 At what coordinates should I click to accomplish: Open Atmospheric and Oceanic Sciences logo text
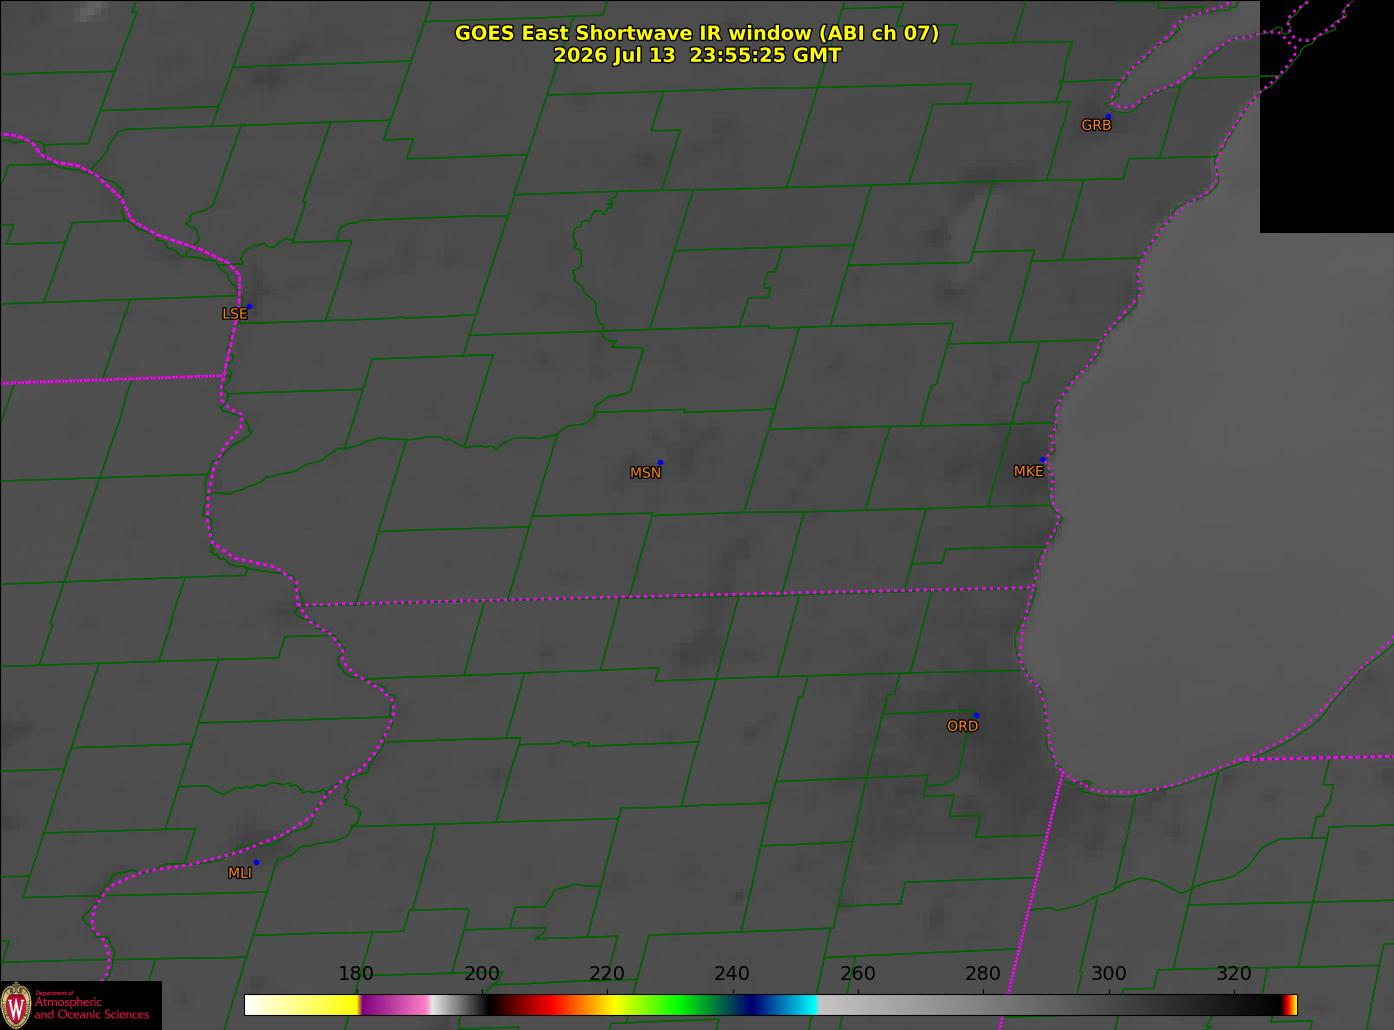(91, 1007)
